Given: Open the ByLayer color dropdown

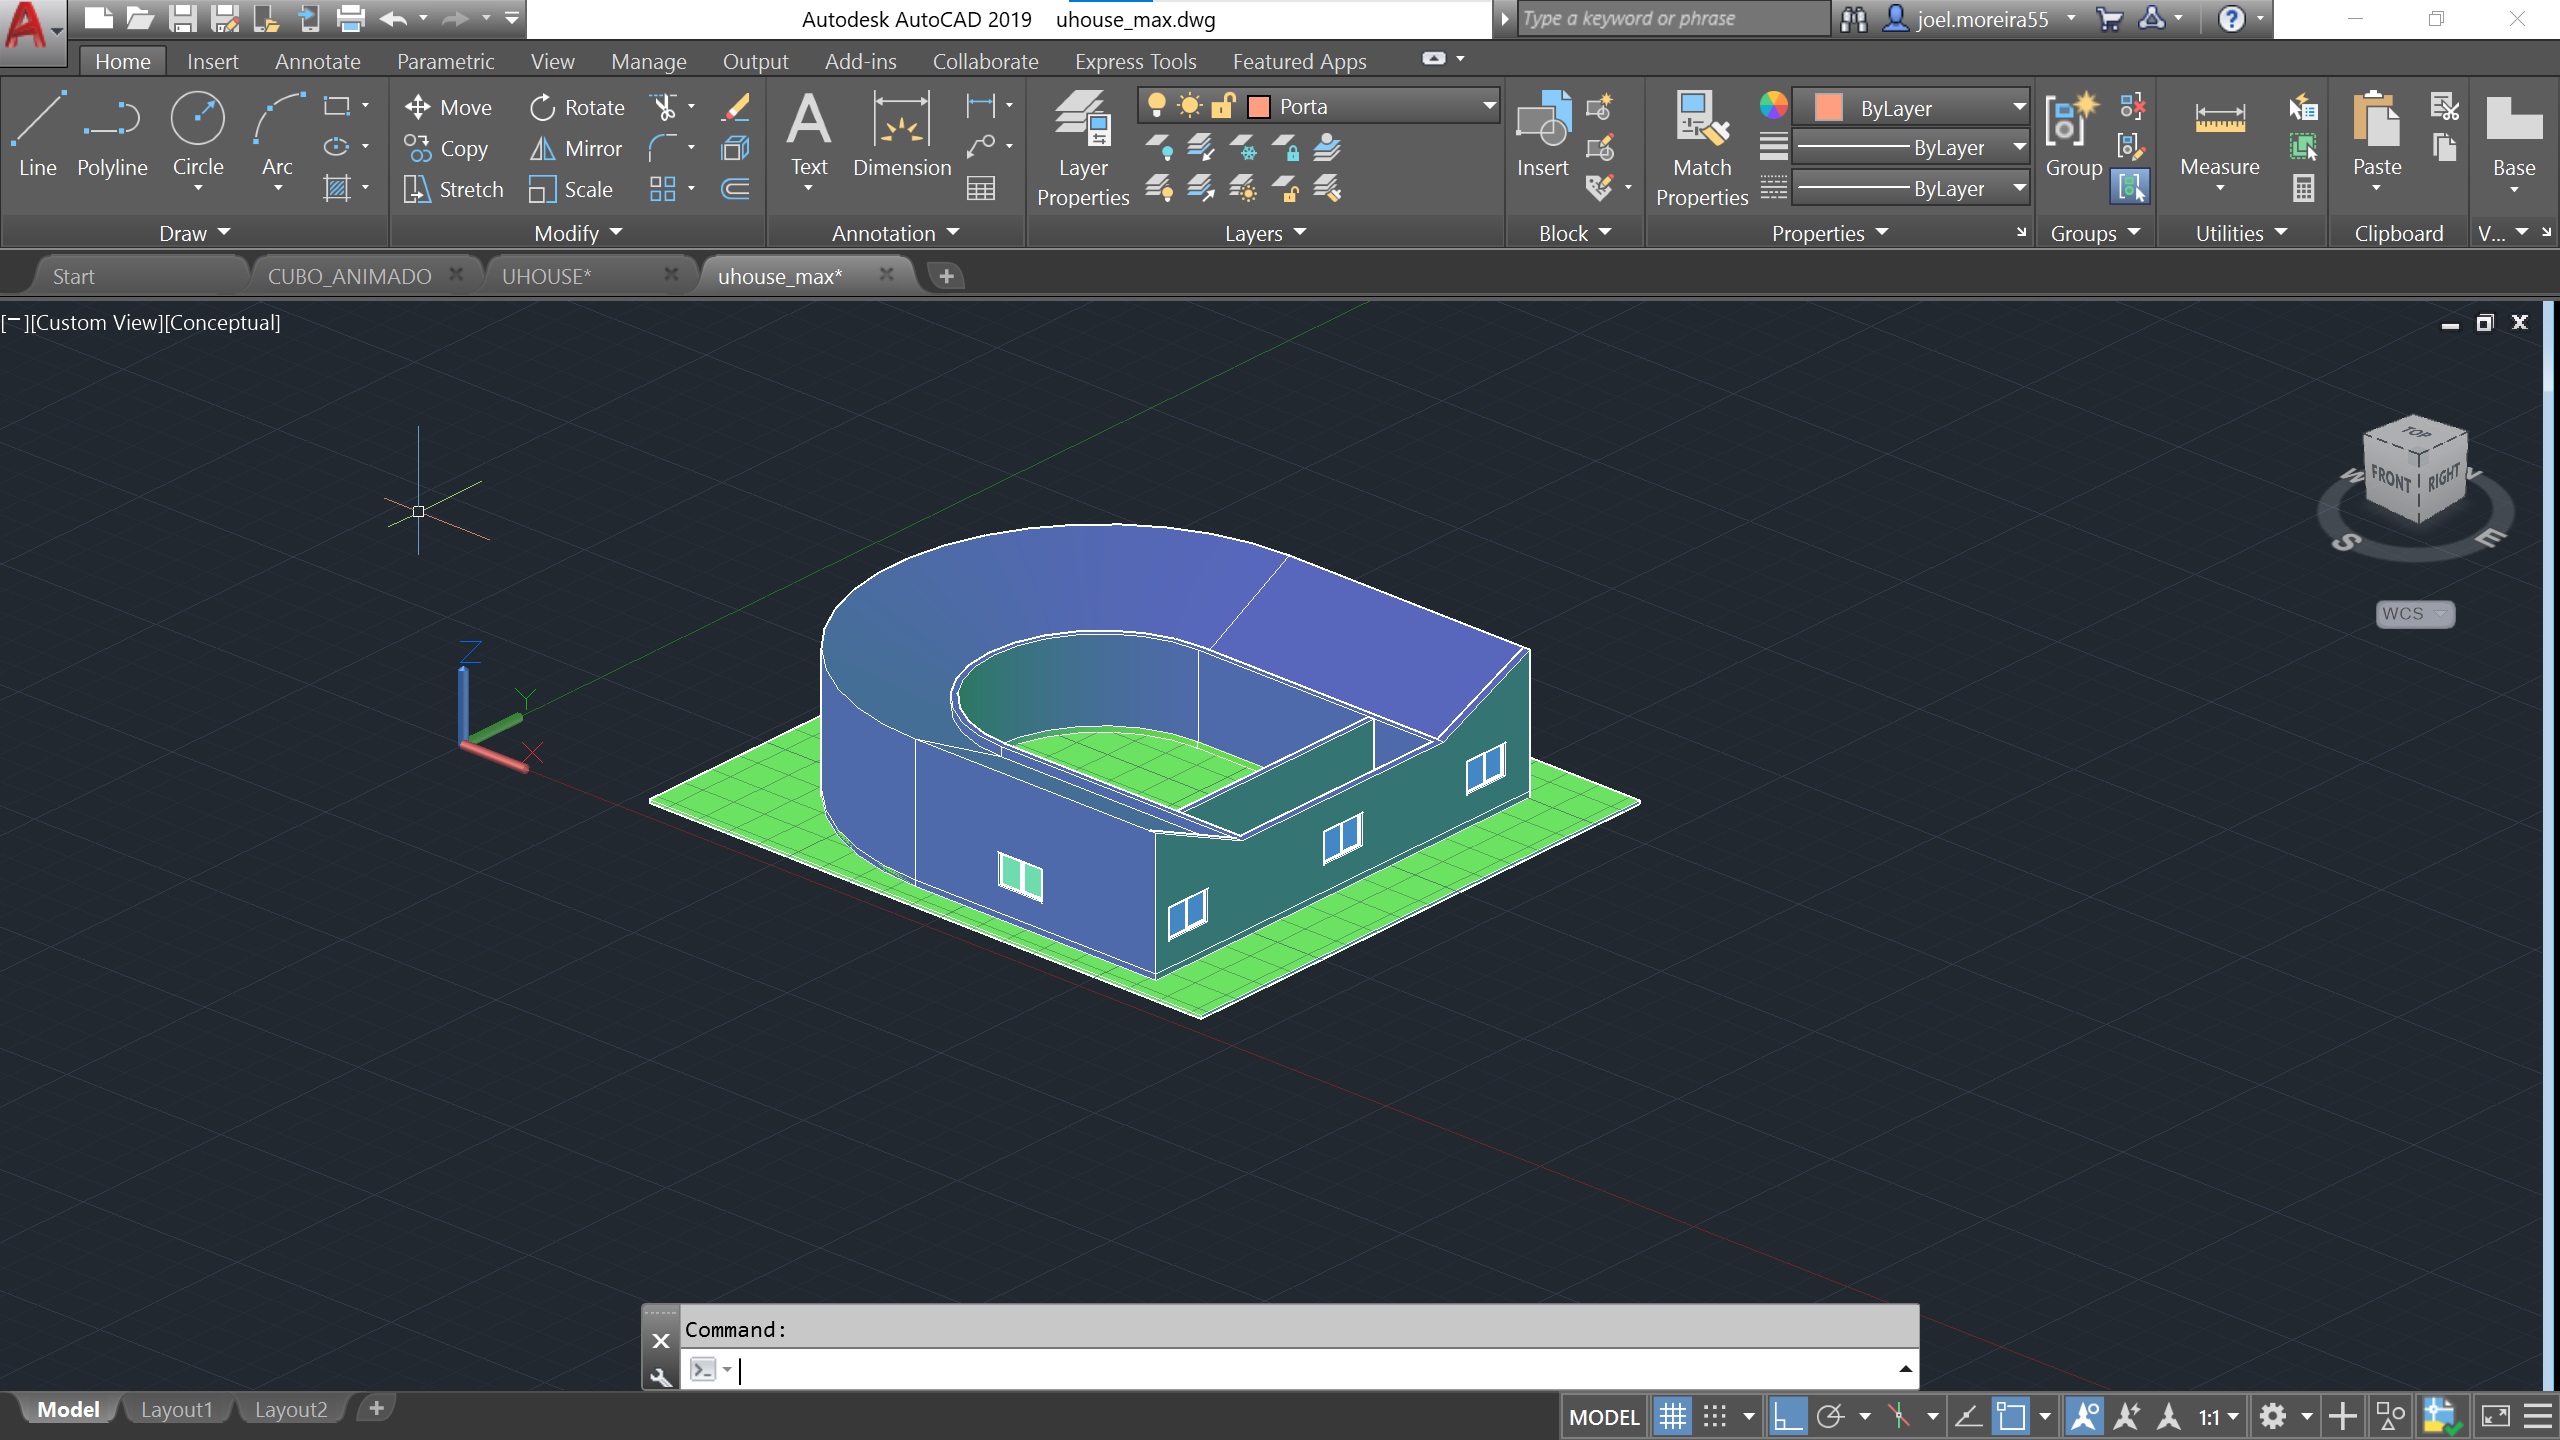Looking at the screenshot, I should point(2019,107).
